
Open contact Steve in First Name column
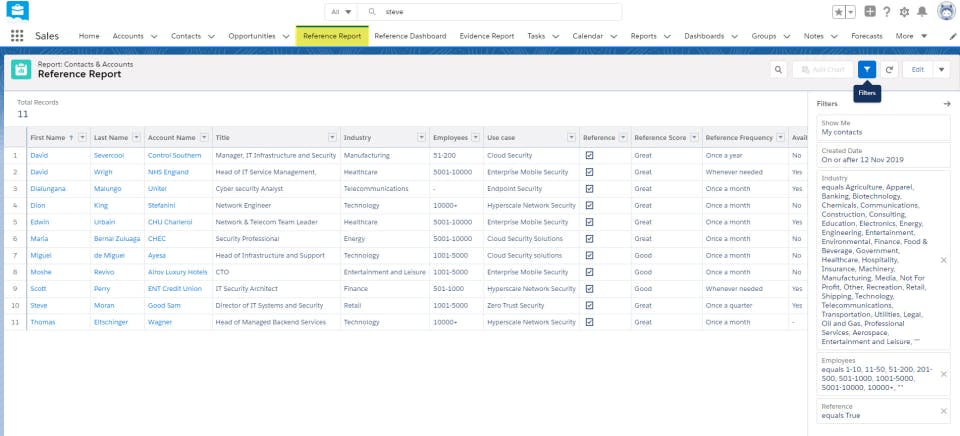pos(39,305)
